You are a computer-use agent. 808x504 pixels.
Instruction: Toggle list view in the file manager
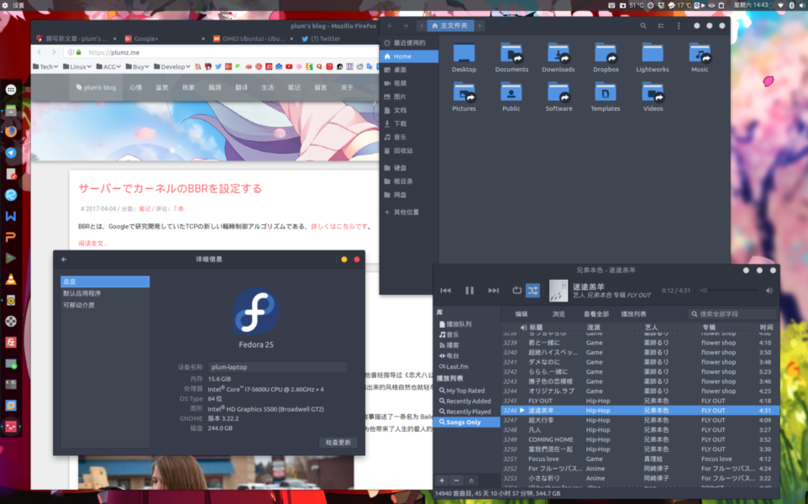[x=661, y=26]
